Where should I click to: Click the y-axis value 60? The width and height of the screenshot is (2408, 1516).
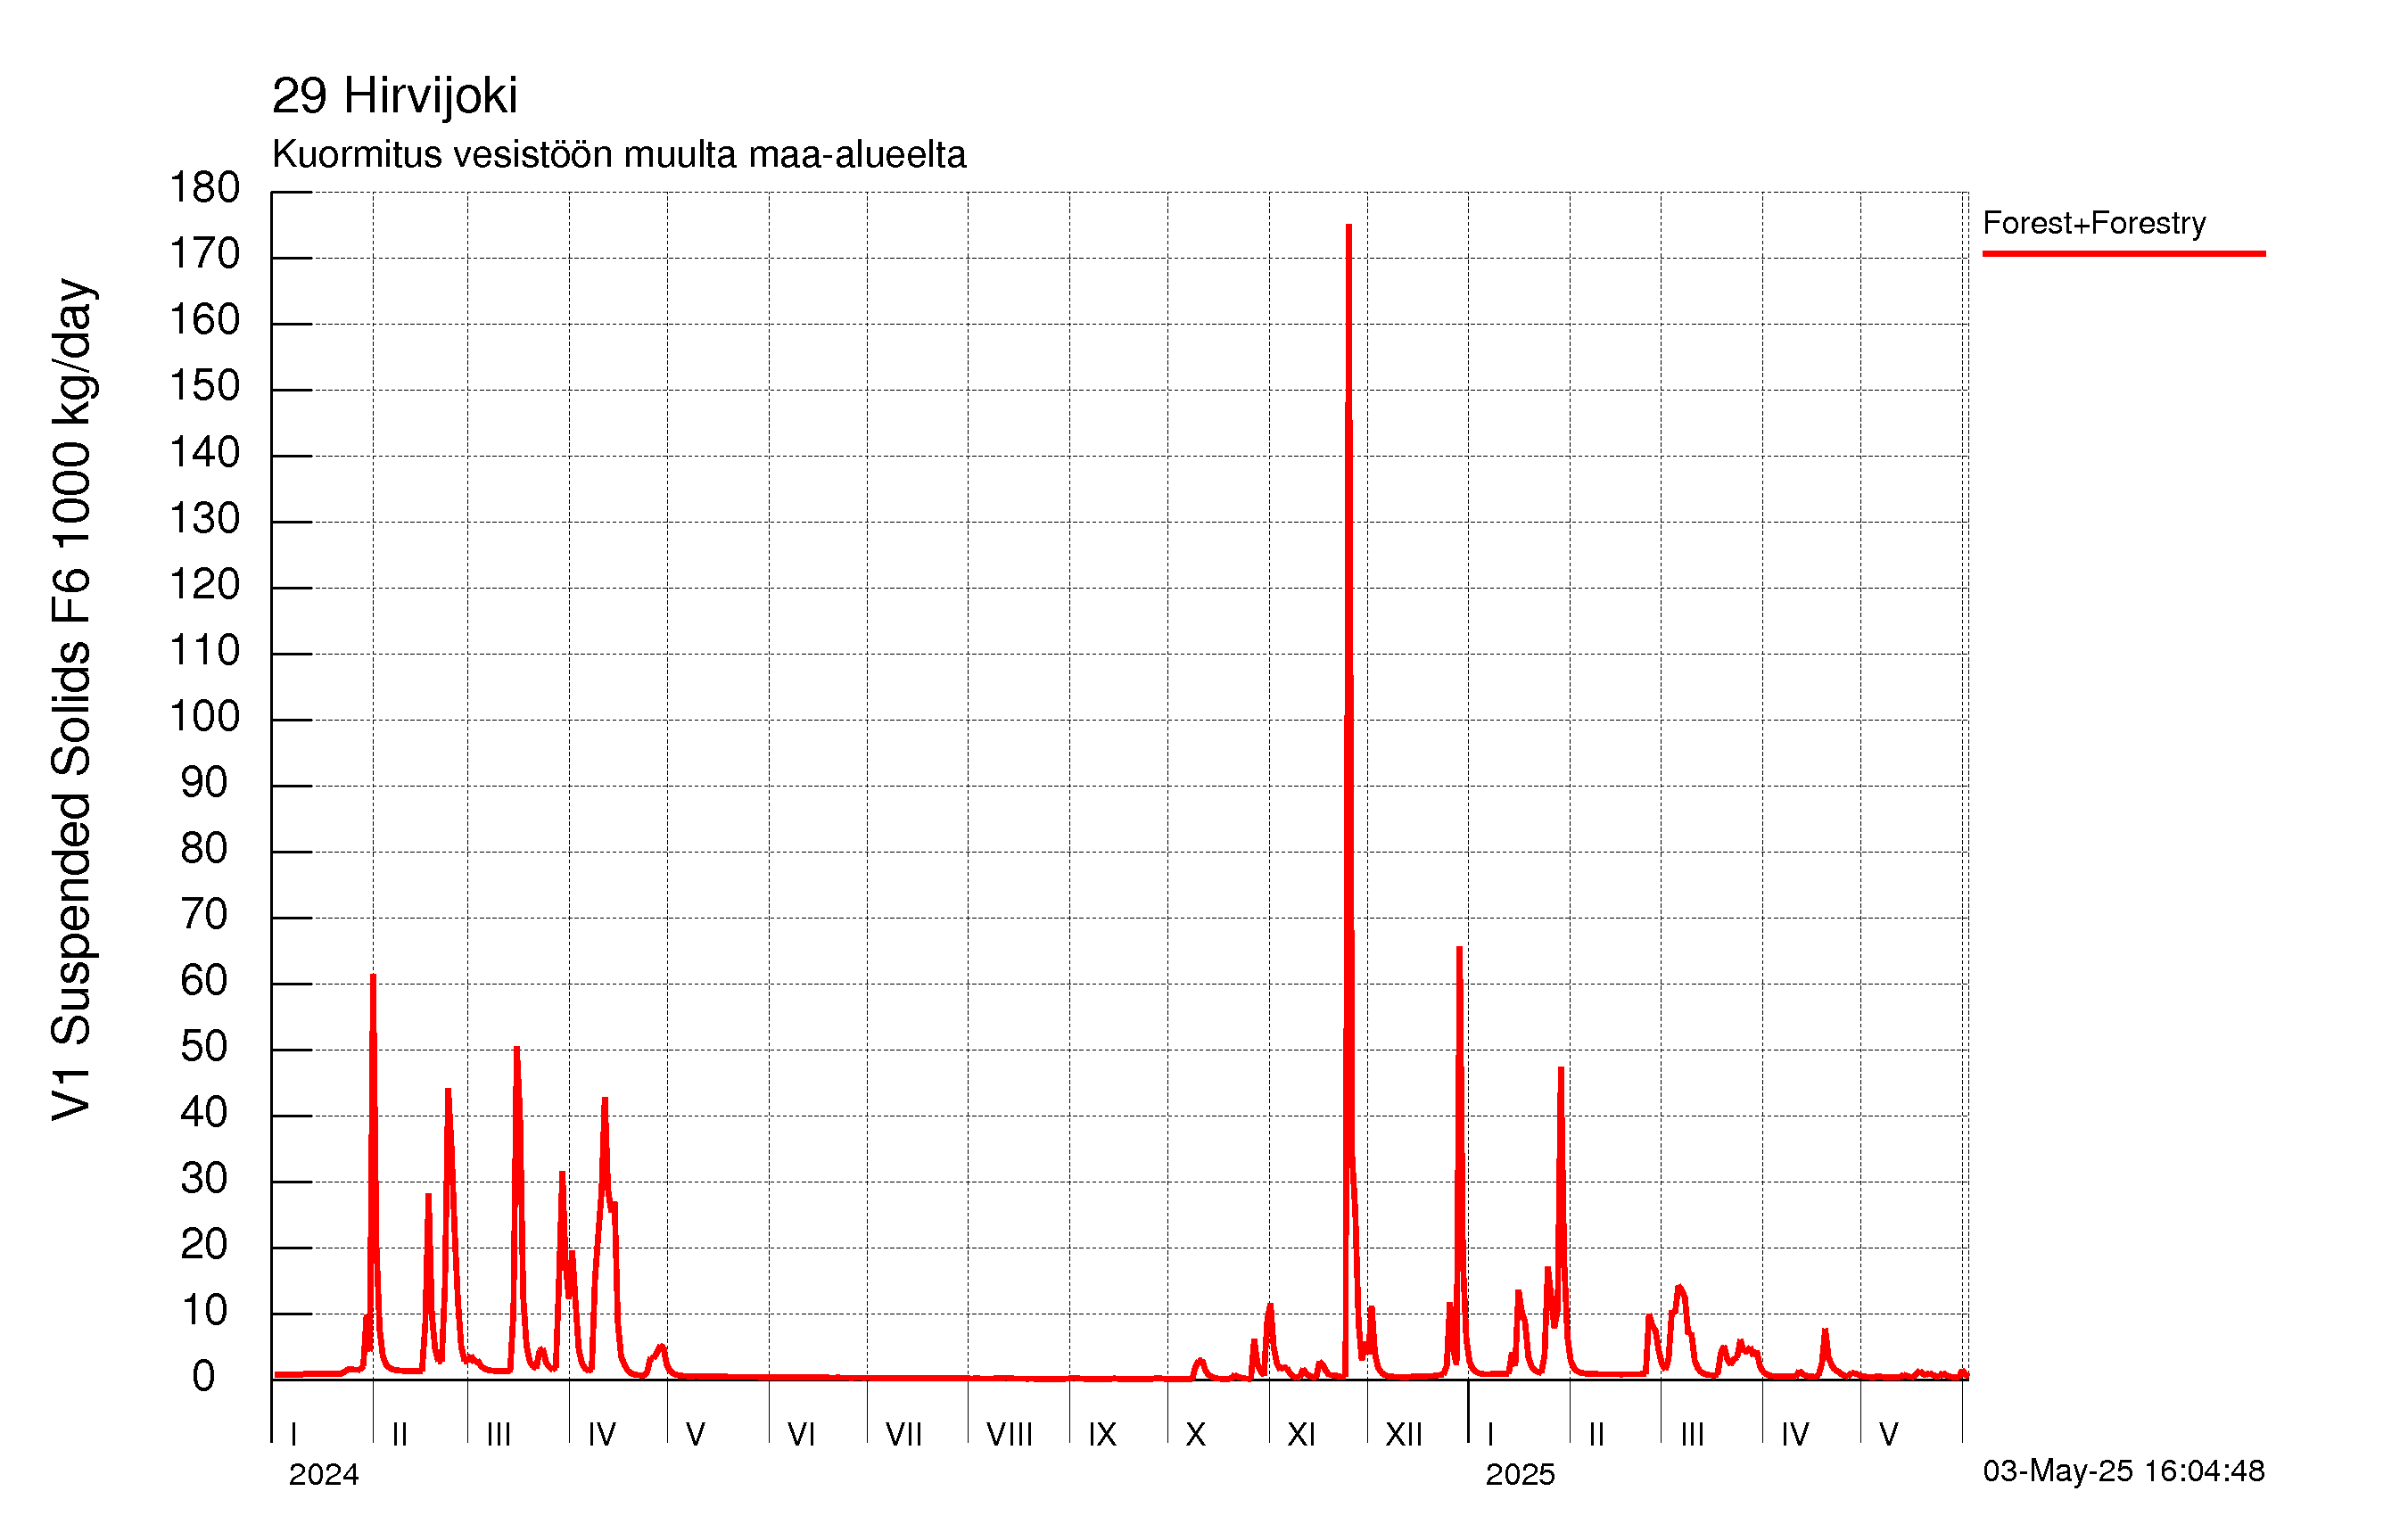click(x=204, y=981)
